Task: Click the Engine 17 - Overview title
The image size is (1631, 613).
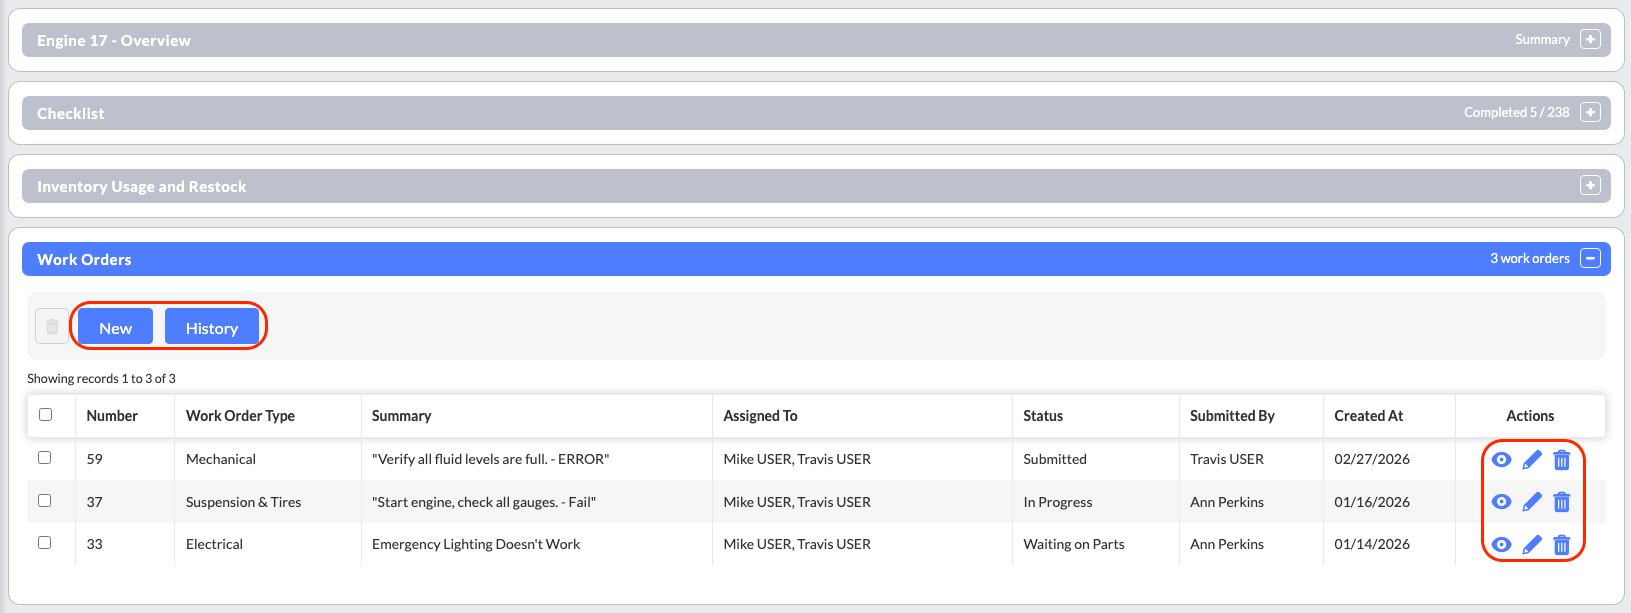Action: [x=113, y=41]
